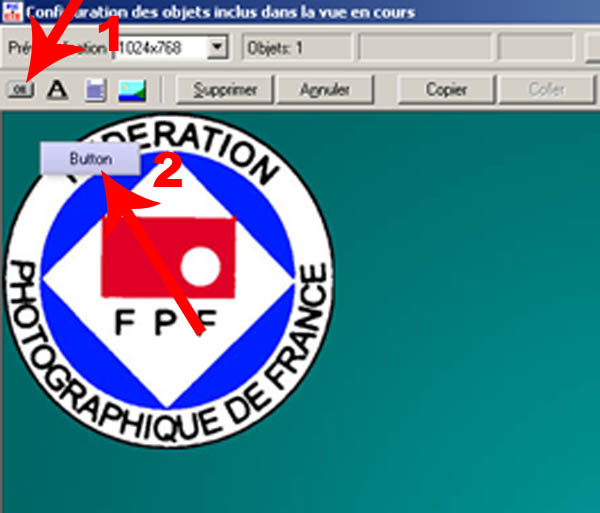
Task: Click the Supprimer button
Action: 225,90
